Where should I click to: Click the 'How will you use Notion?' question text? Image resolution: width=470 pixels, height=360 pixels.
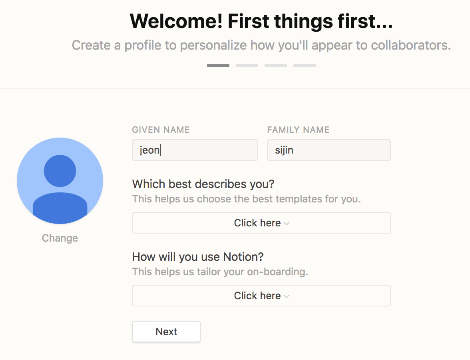tap(198, 257)
